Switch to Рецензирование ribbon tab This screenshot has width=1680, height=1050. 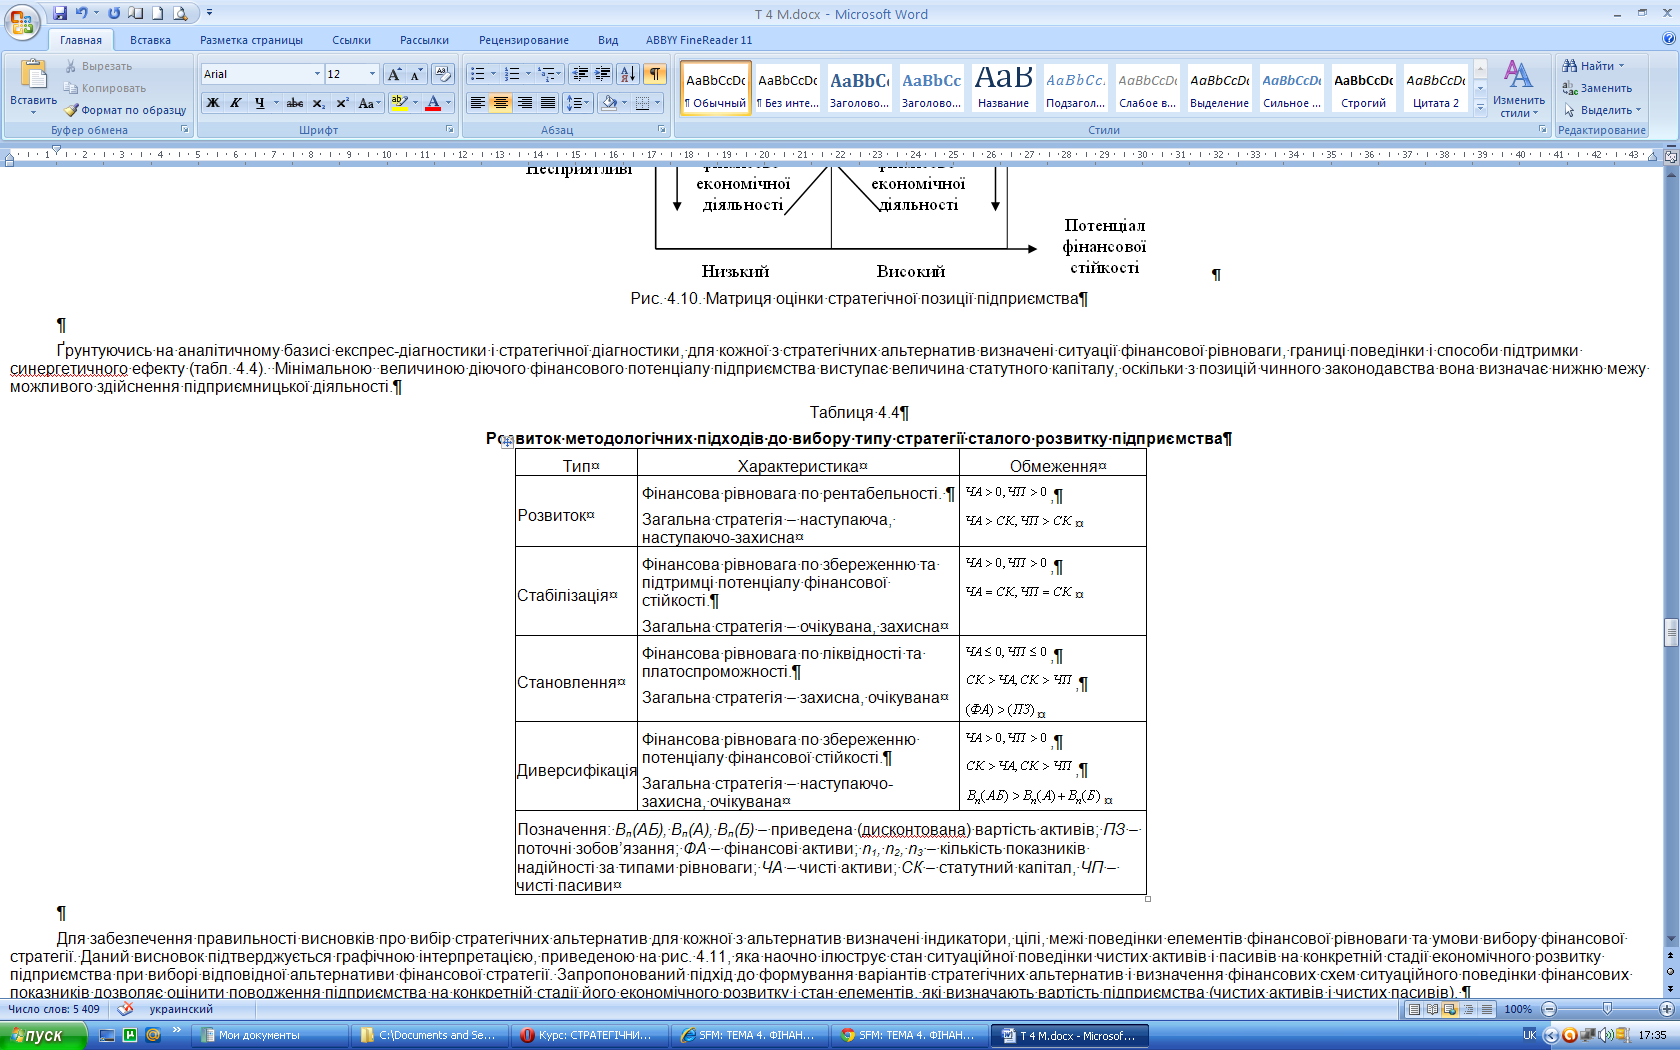click(x=523, y=40)
